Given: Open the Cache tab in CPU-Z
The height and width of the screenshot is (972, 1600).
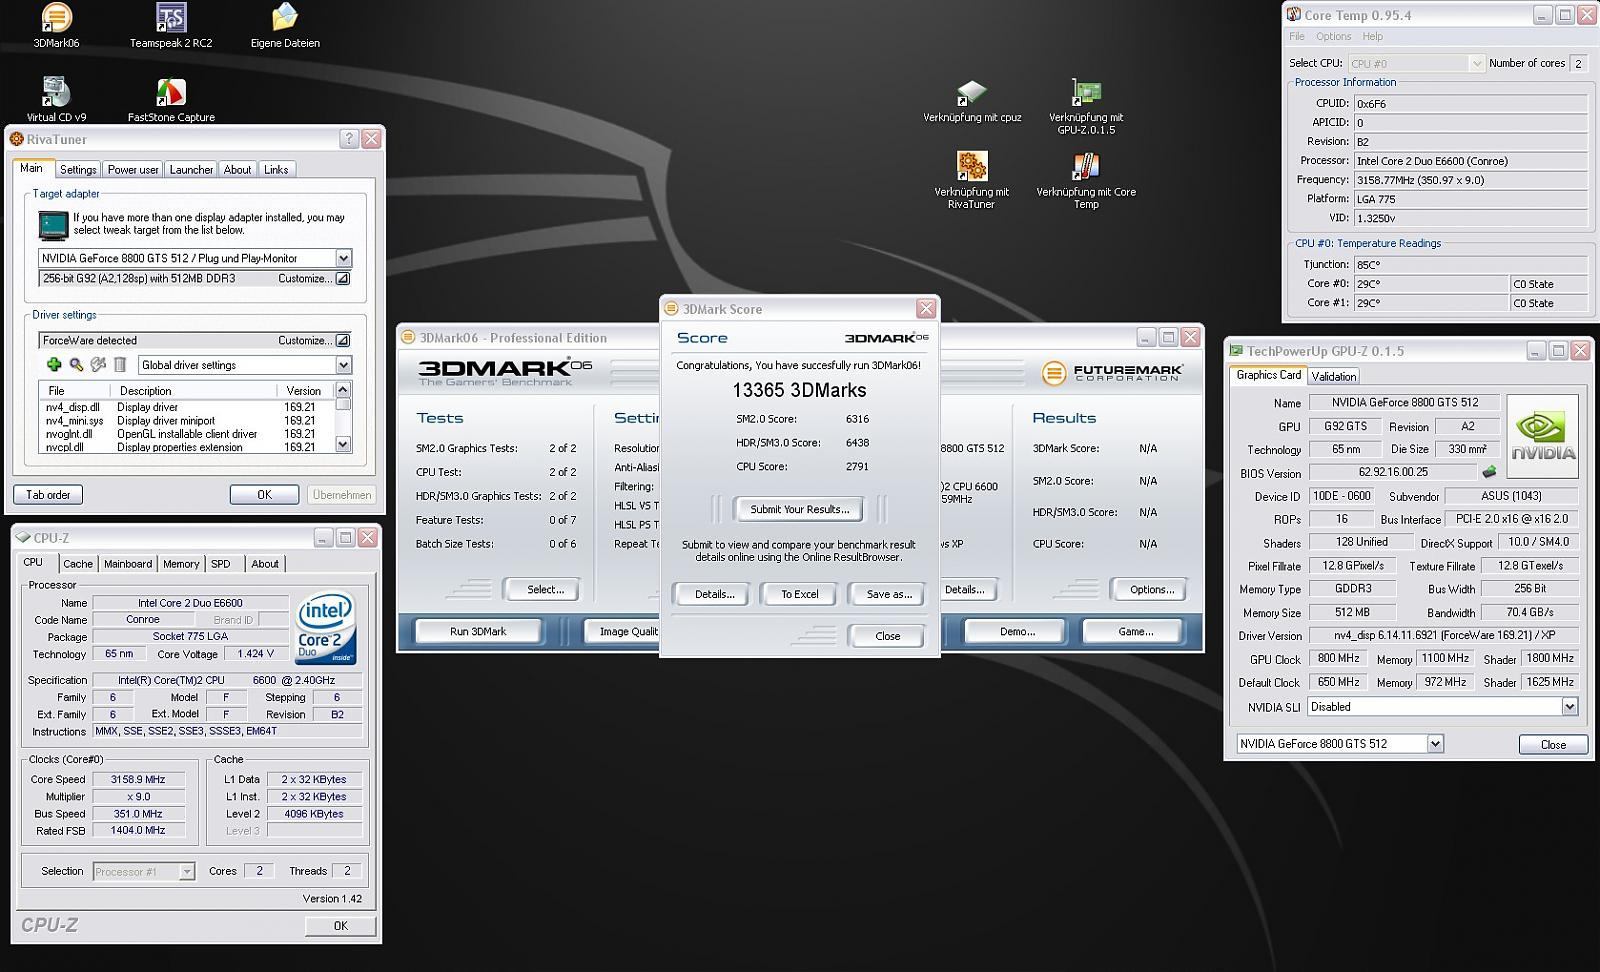Looking at the screenshot, I should [x=78, y=564].
